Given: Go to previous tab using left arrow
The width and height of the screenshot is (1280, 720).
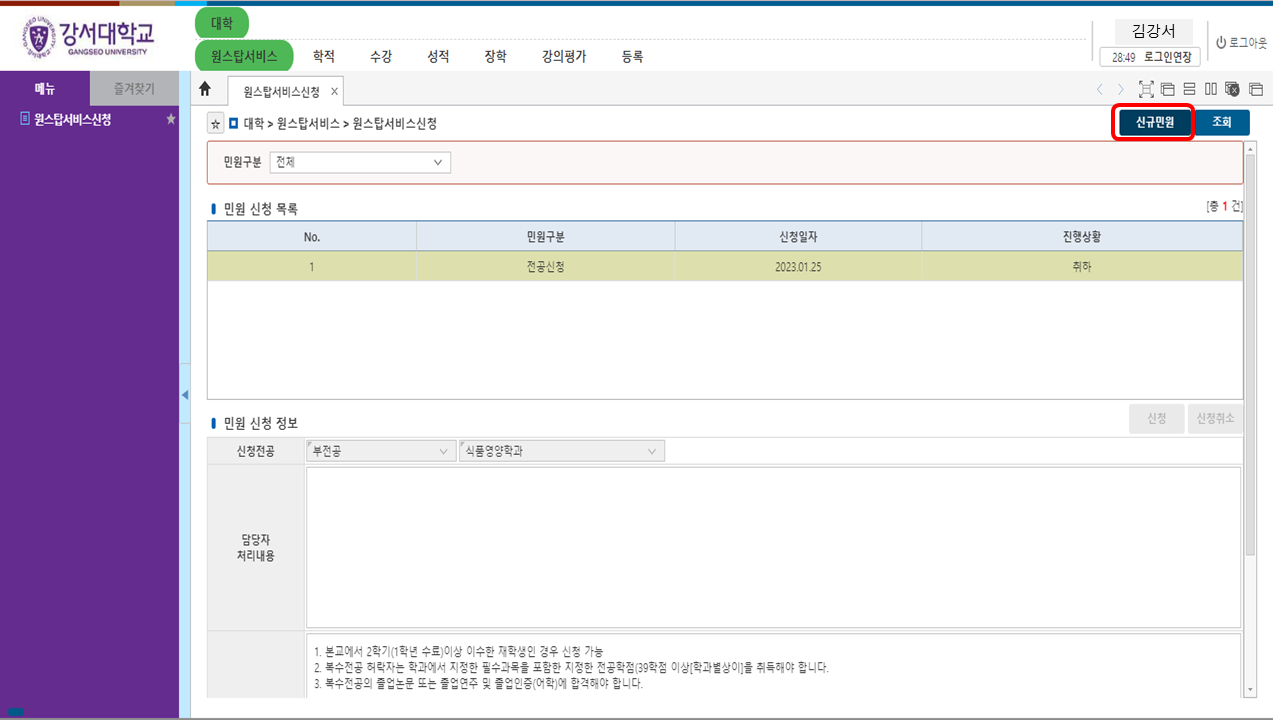Looking at the screenshot, I should (x=1101, y=89).
